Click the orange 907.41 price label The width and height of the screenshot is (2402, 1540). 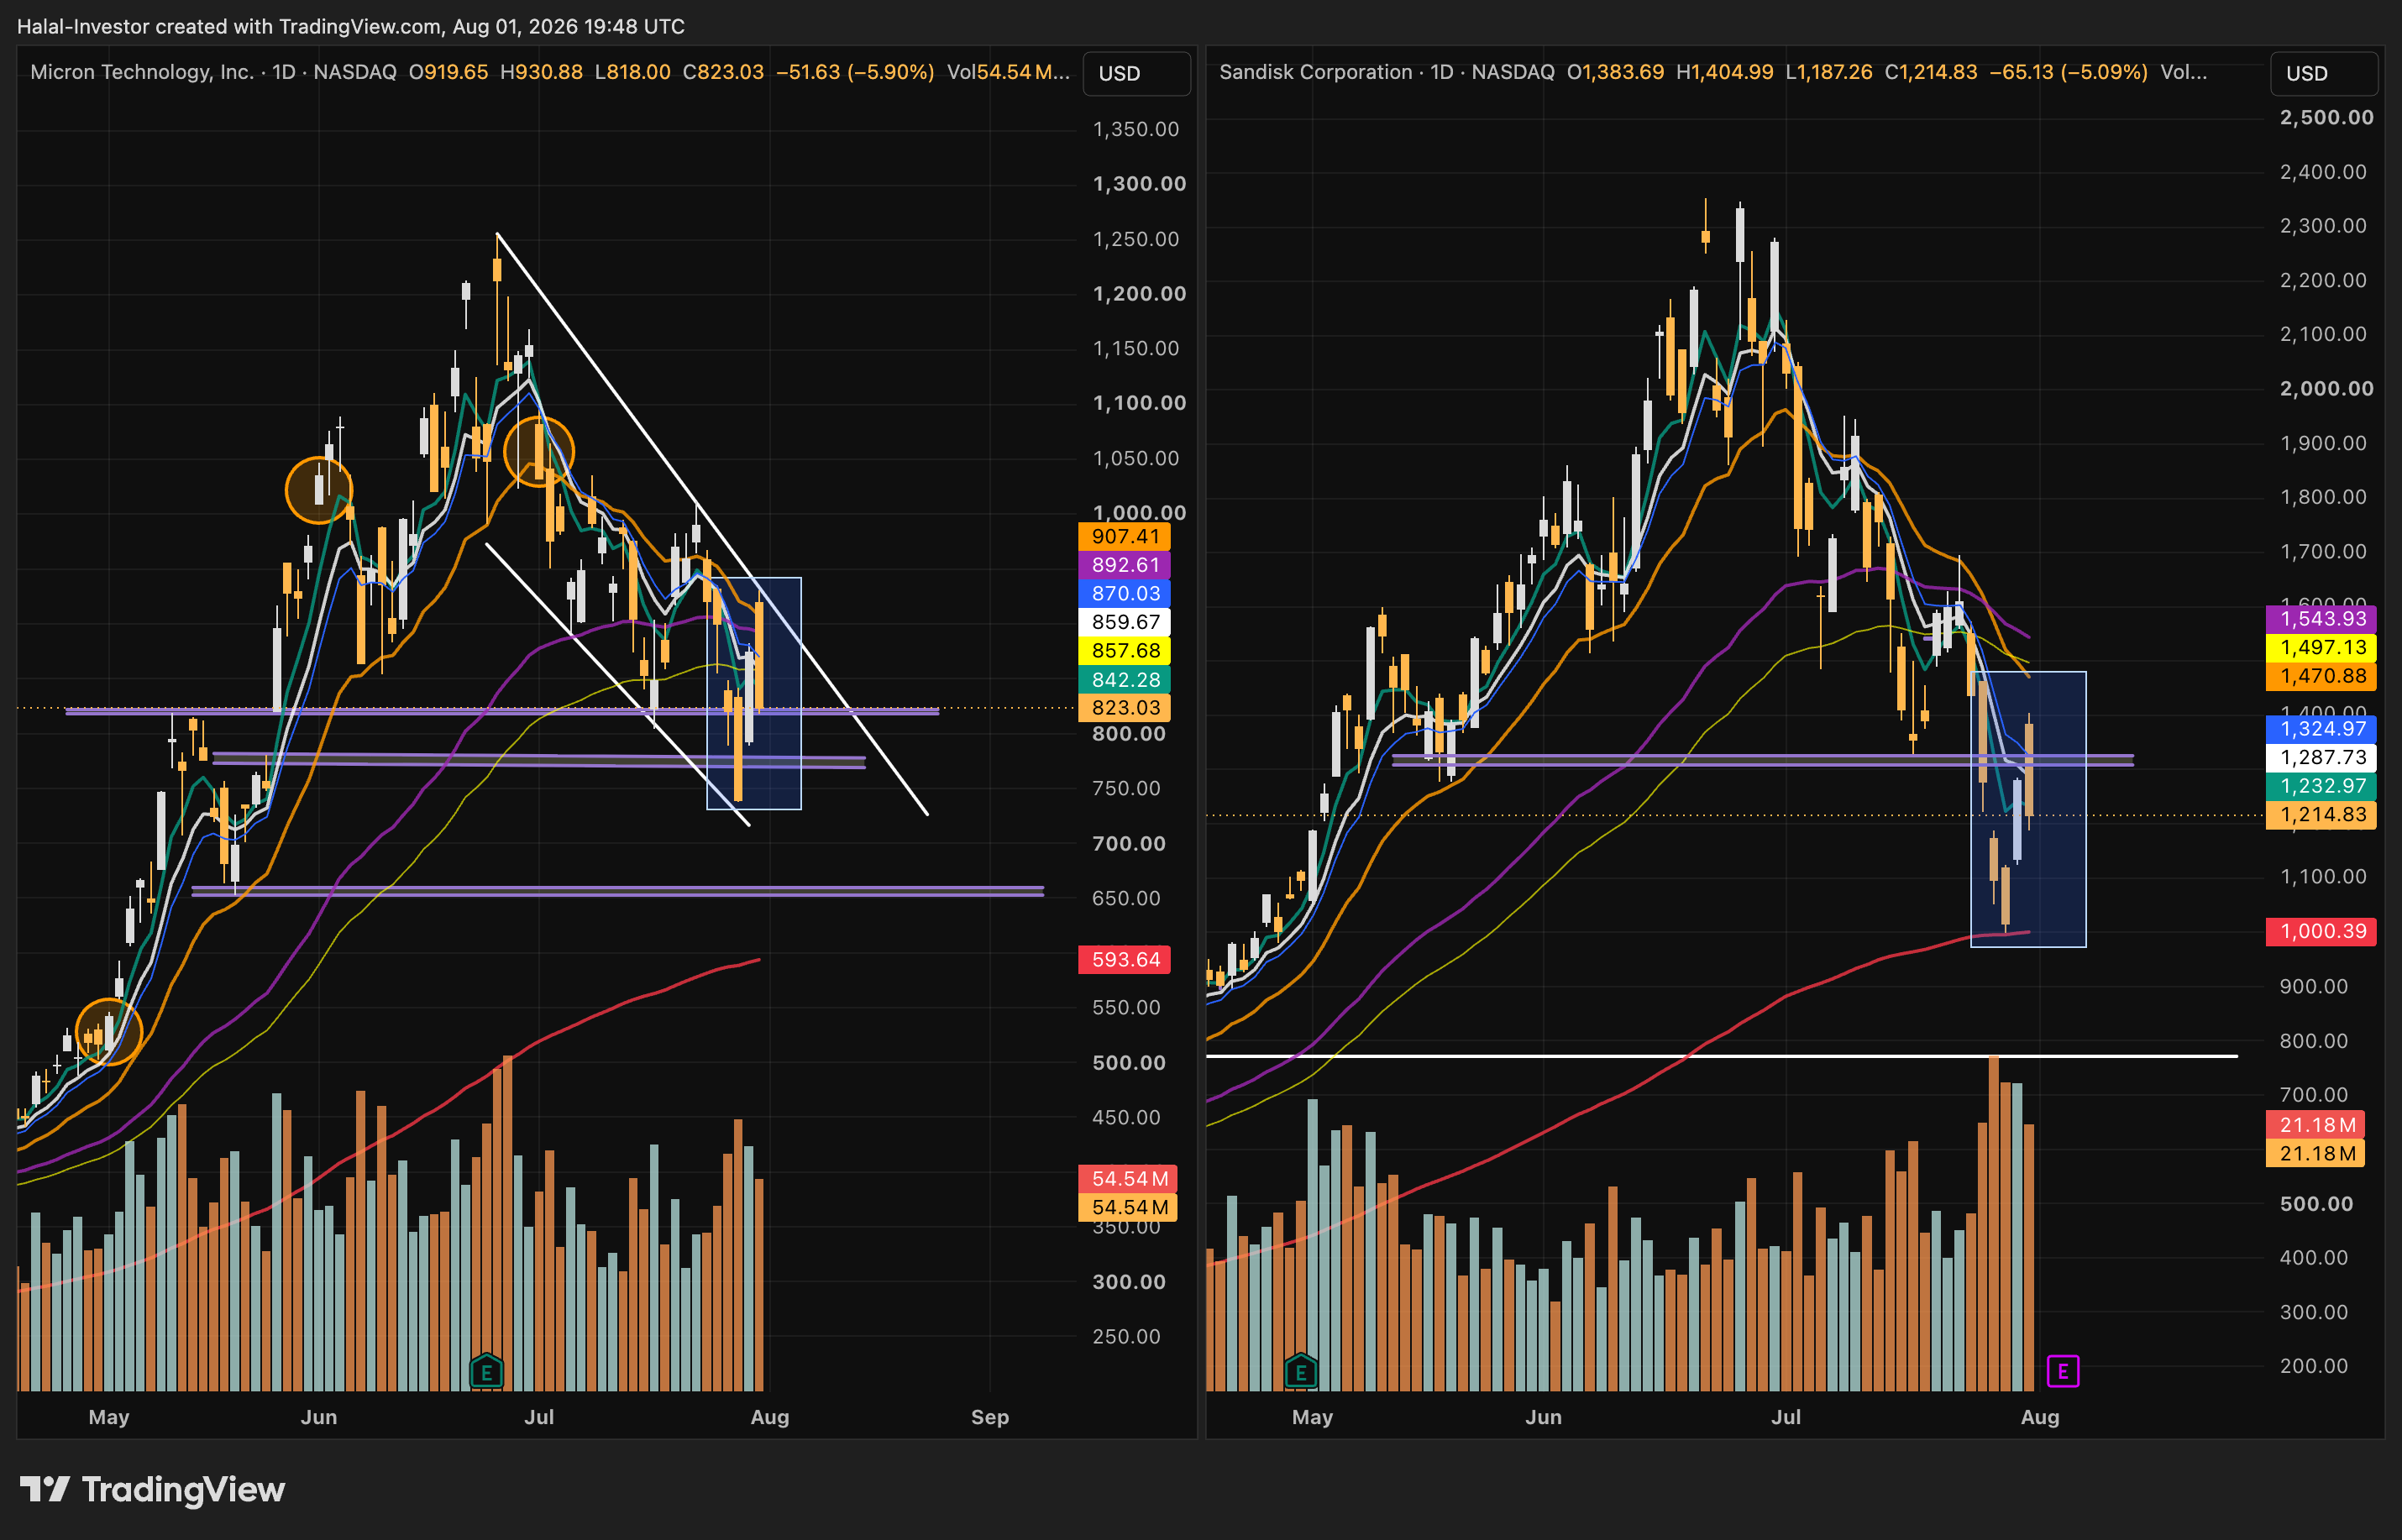[1124, 537]
